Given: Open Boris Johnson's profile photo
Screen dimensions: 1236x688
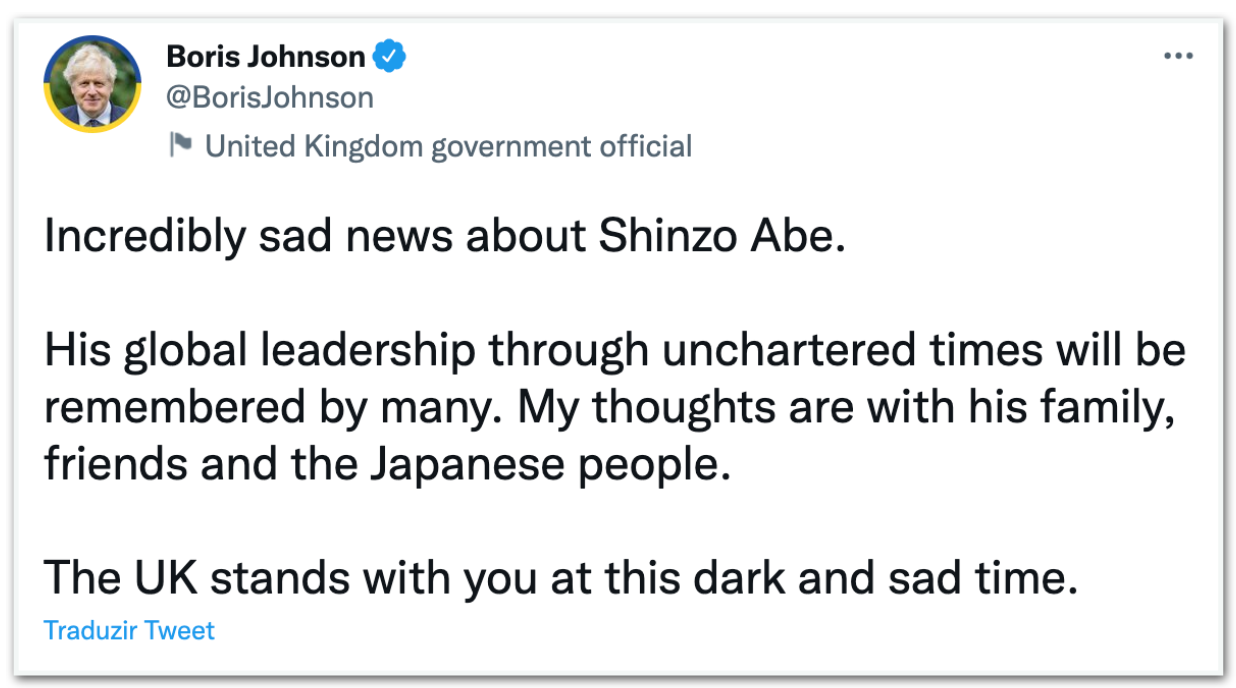Looking at the screenshot, I should 92,84.
